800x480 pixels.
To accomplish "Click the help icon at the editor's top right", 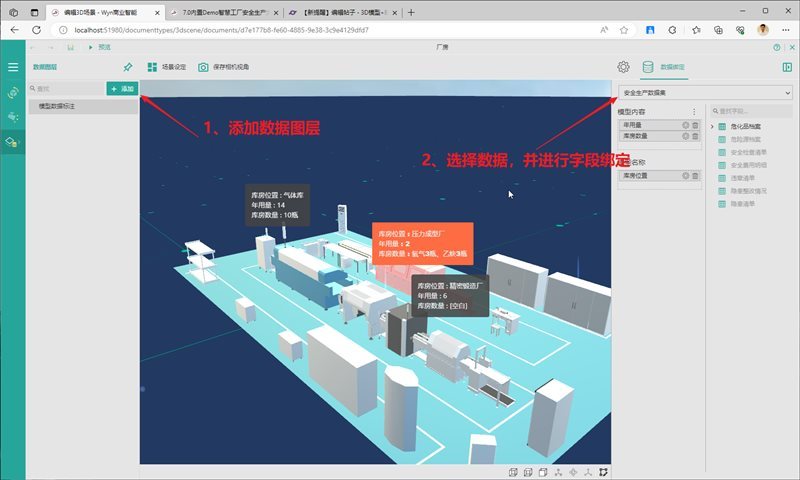I will (x=777, y=47).
